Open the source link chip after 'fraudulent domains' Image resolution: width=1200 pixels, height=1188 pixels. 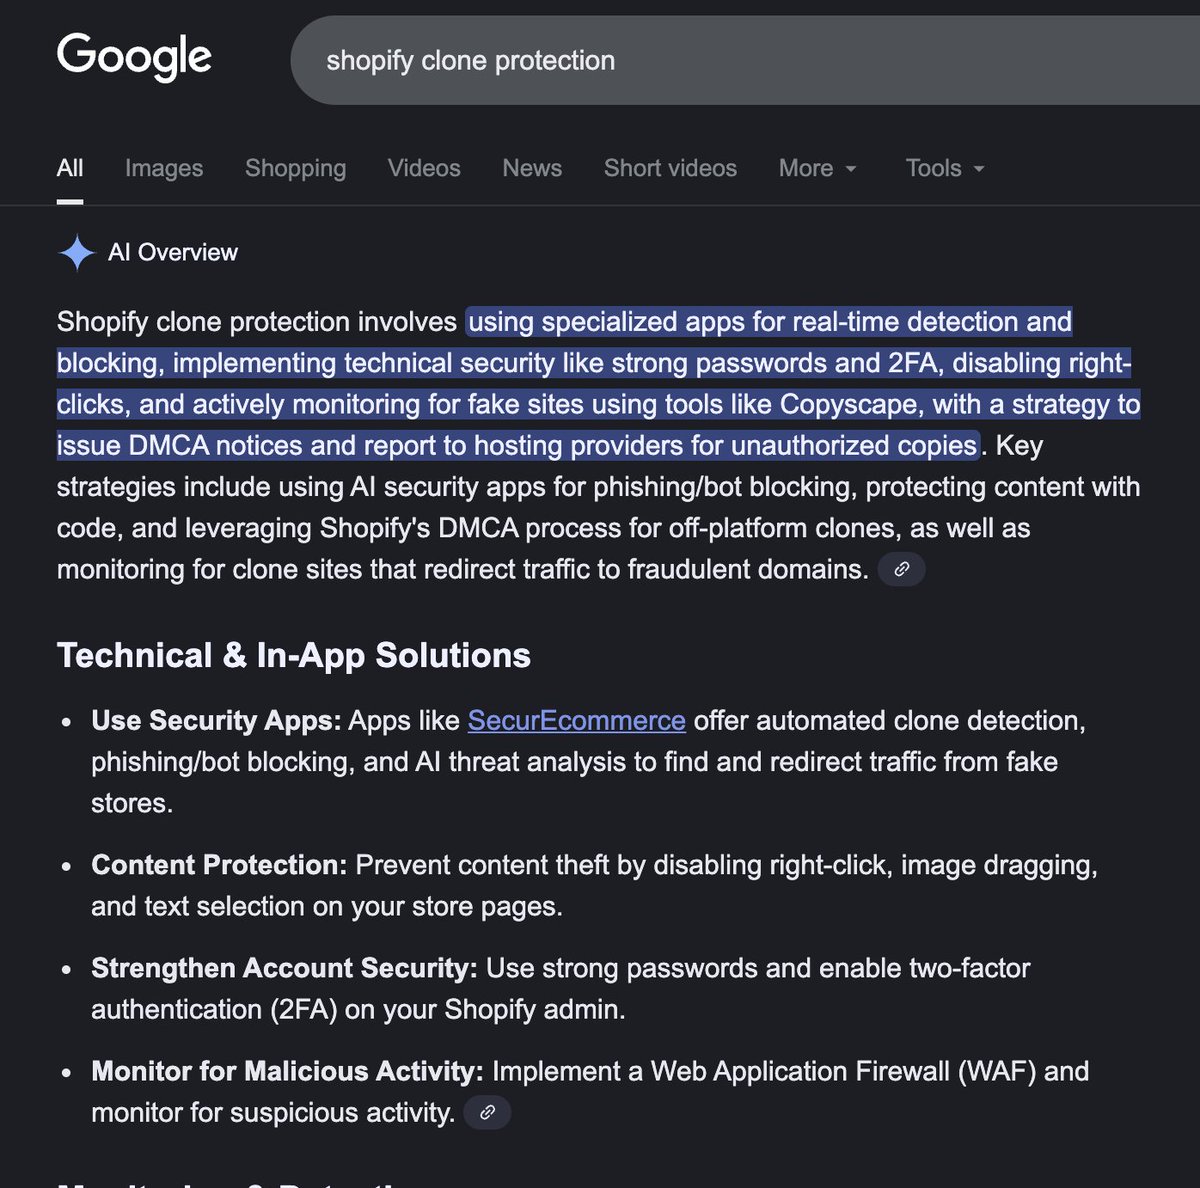[901, 569]
